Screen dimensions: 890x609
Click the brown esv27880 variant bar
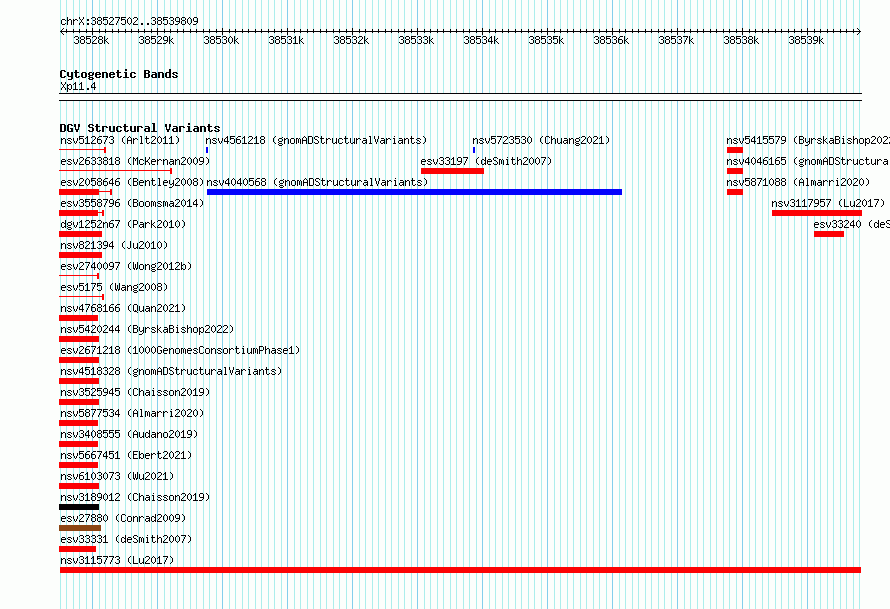click(x=80, y=528)
